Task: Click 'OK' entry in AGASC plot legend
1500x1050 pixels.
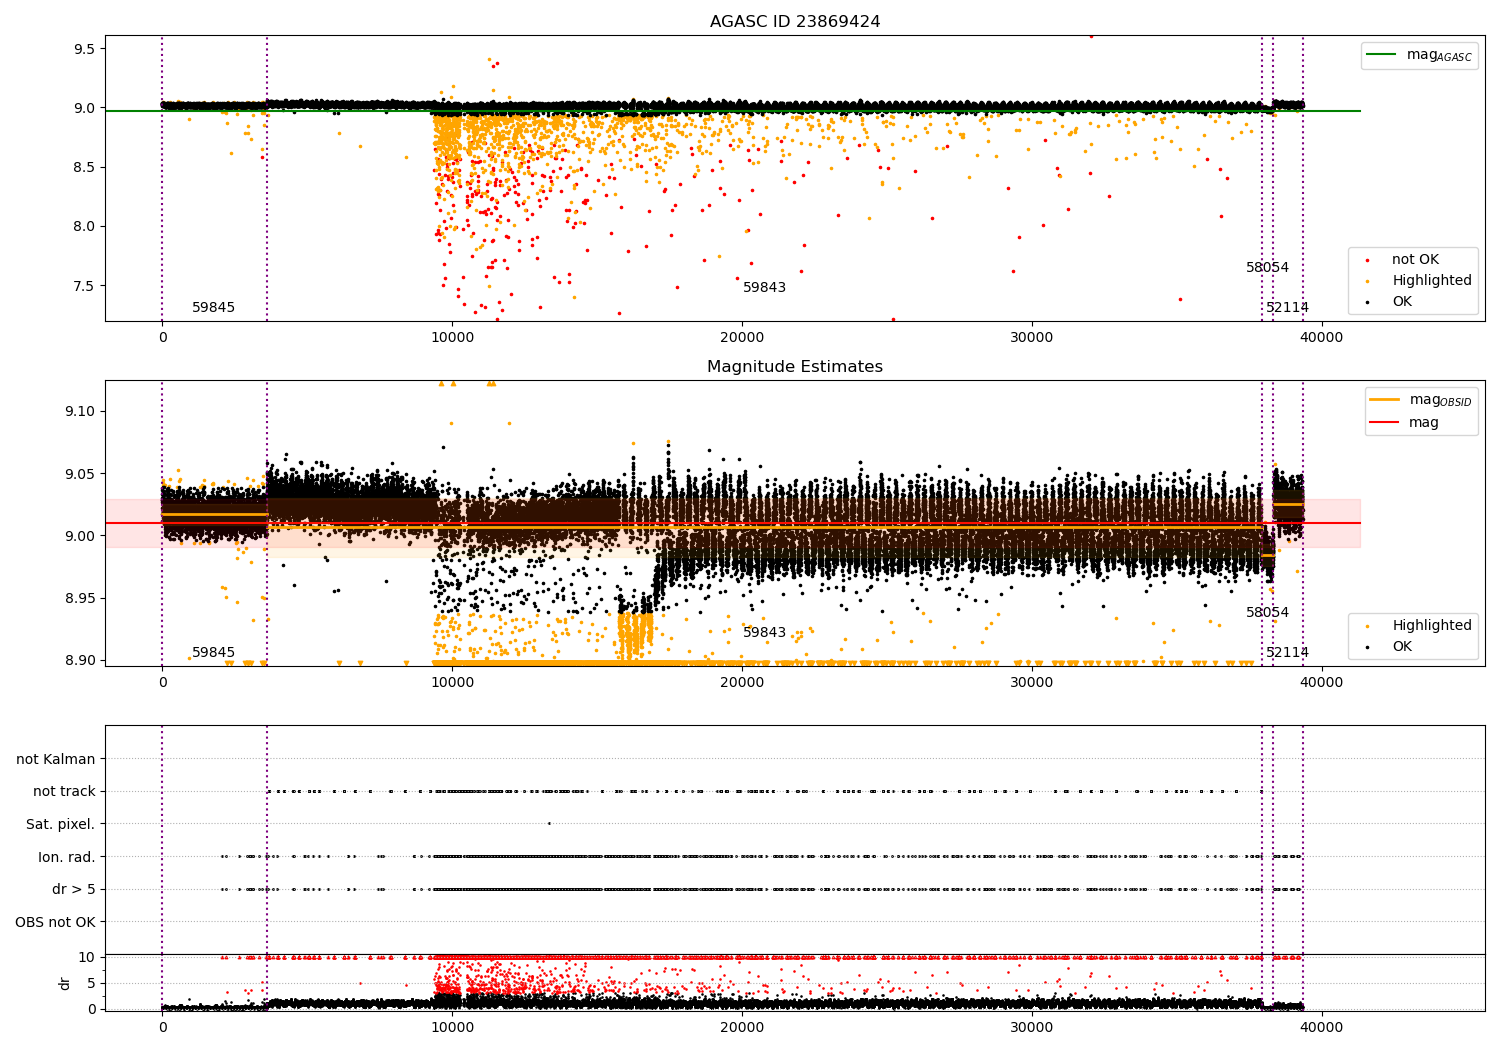Action: click(1402, 302)
